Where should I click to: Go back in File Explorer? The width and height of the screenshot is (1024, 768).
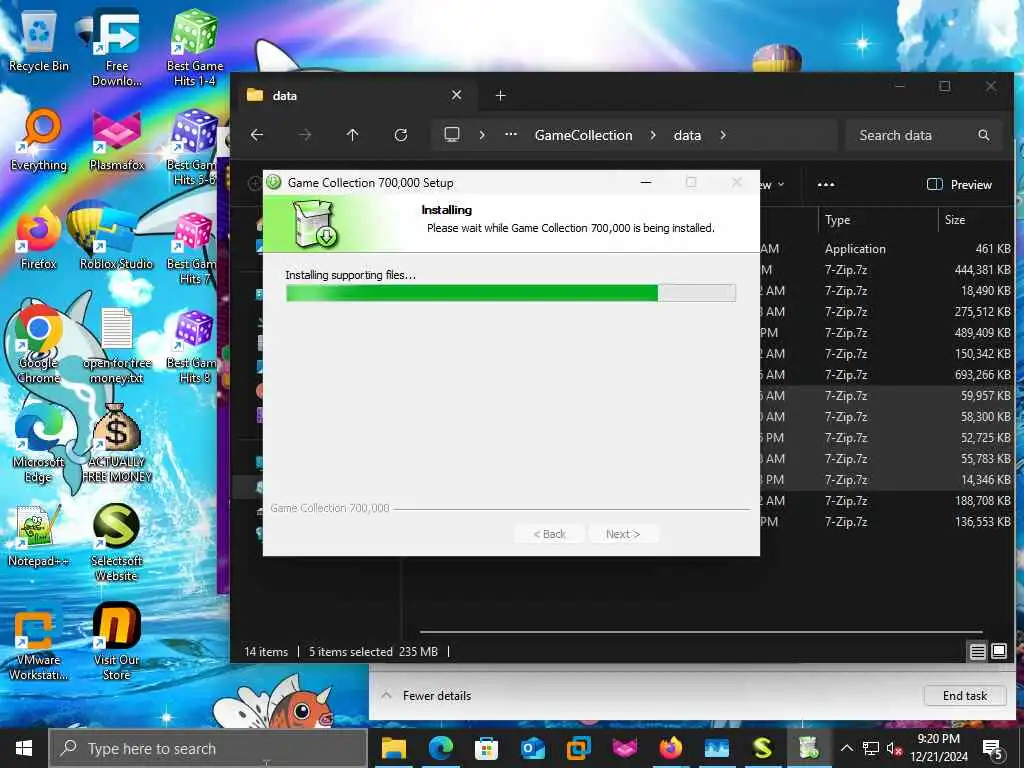pyautogui.click(x=257, y=135)
